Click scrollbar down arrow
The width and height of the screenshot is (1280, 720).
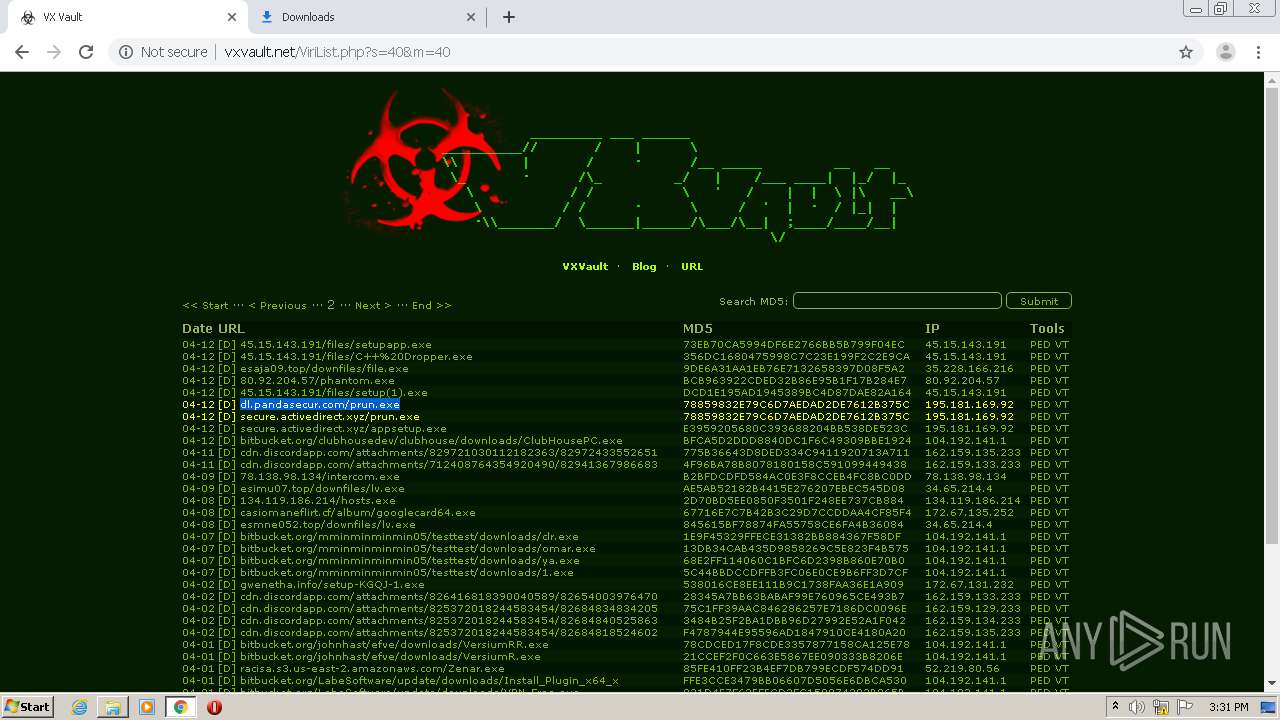tap(1272, 684)
